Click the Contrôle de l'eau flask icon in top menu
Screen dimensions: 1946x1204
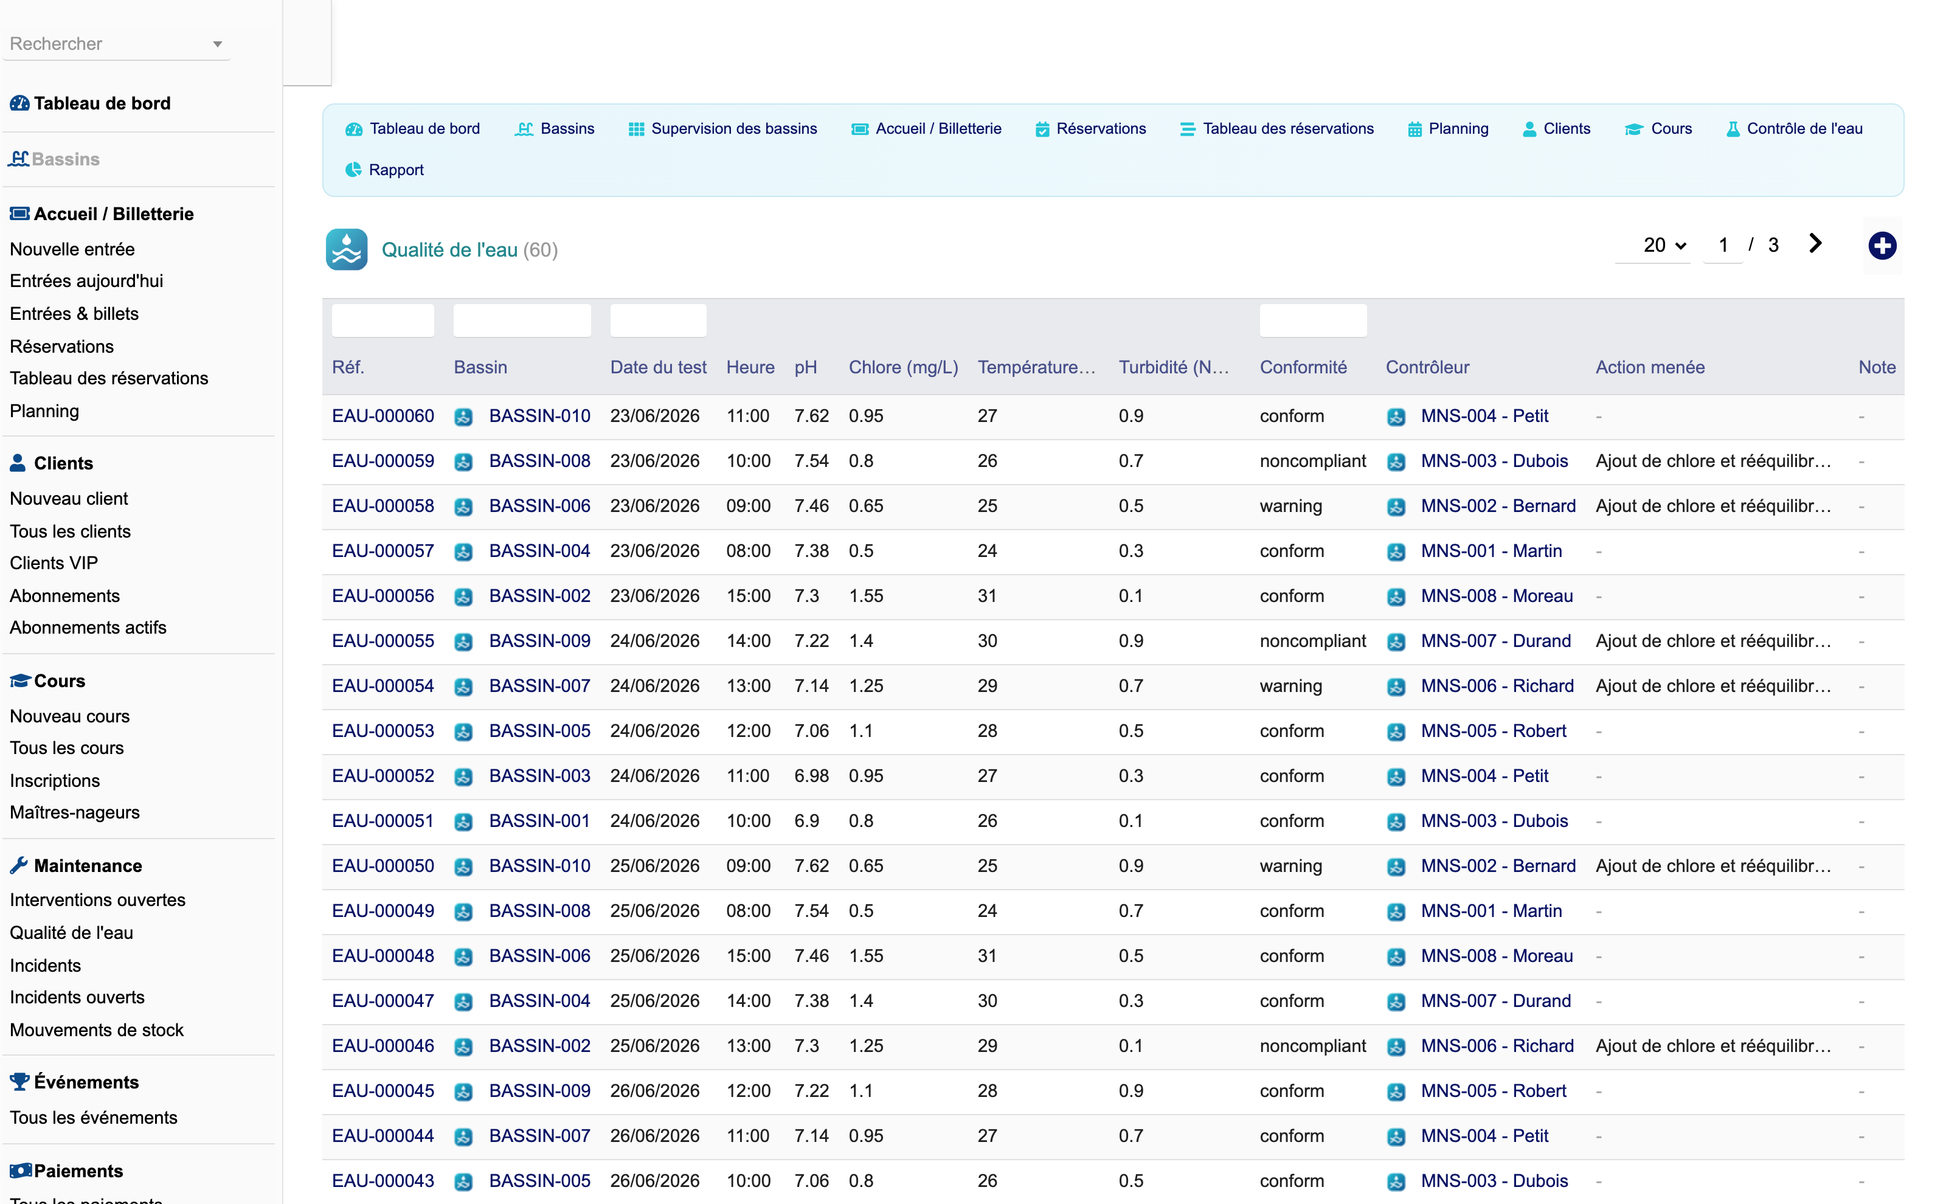[x=1733, y=129]
